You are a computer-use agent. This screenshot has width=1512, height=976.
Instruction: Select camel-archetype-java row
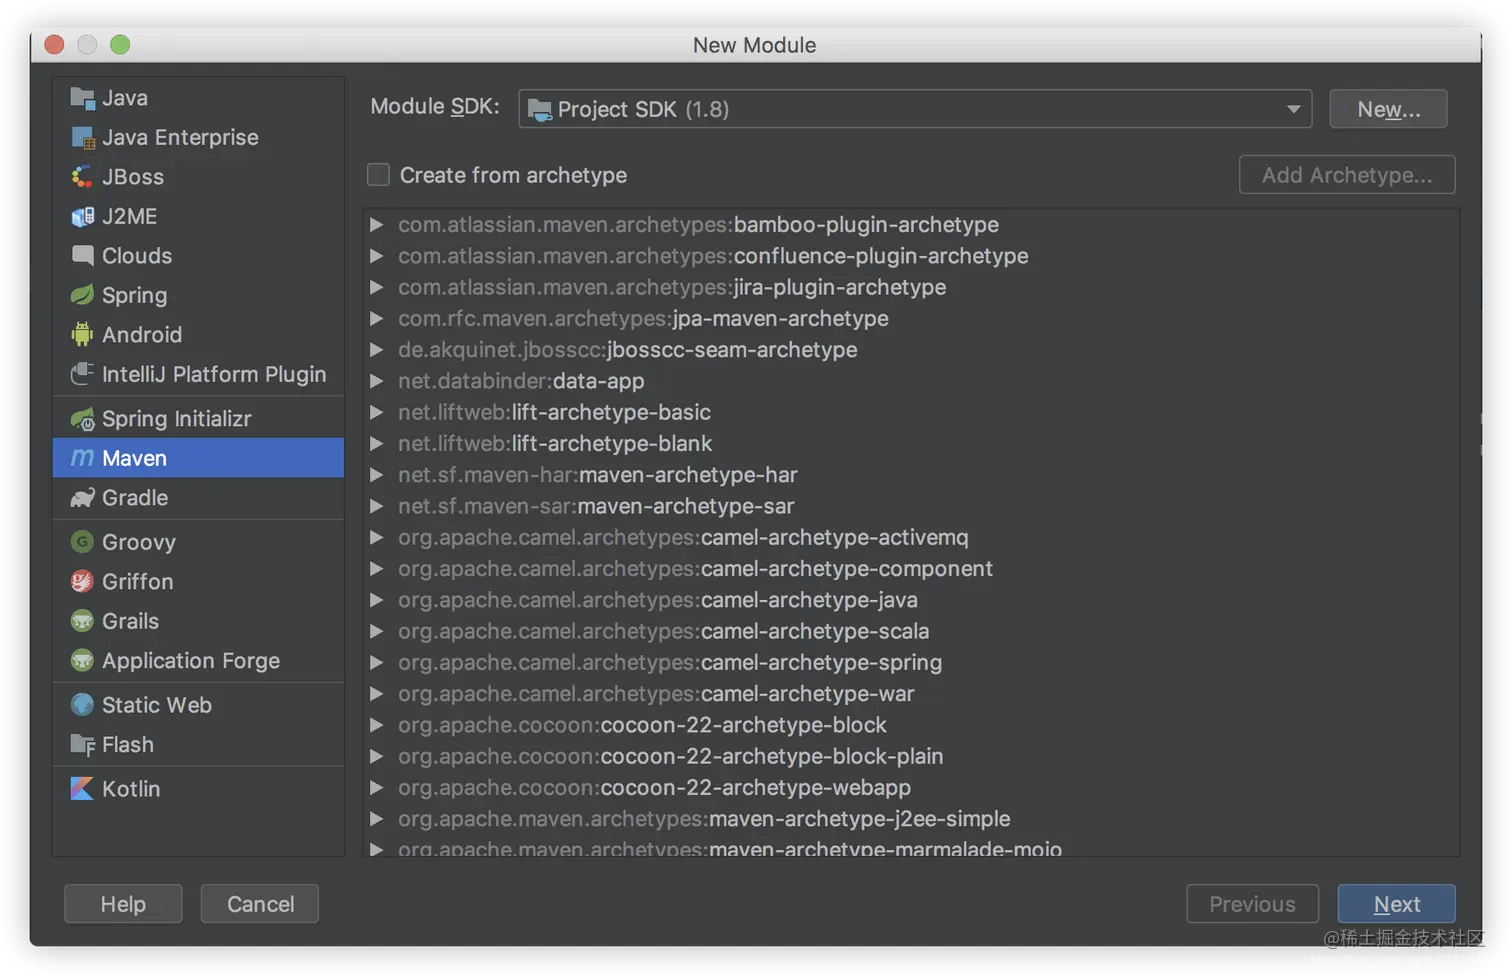tap(911, 600)
